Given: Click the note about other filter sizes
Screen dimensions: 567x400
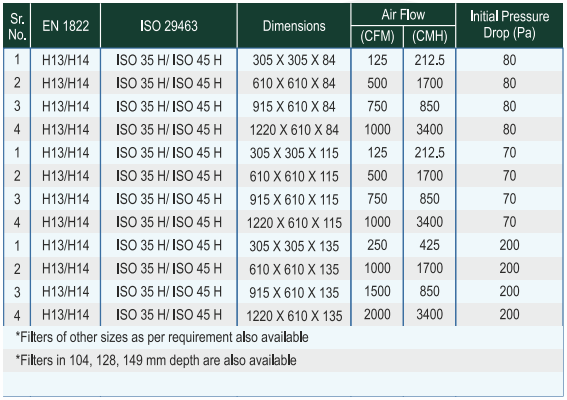Looking at the screenshot, I should point(162,337).
